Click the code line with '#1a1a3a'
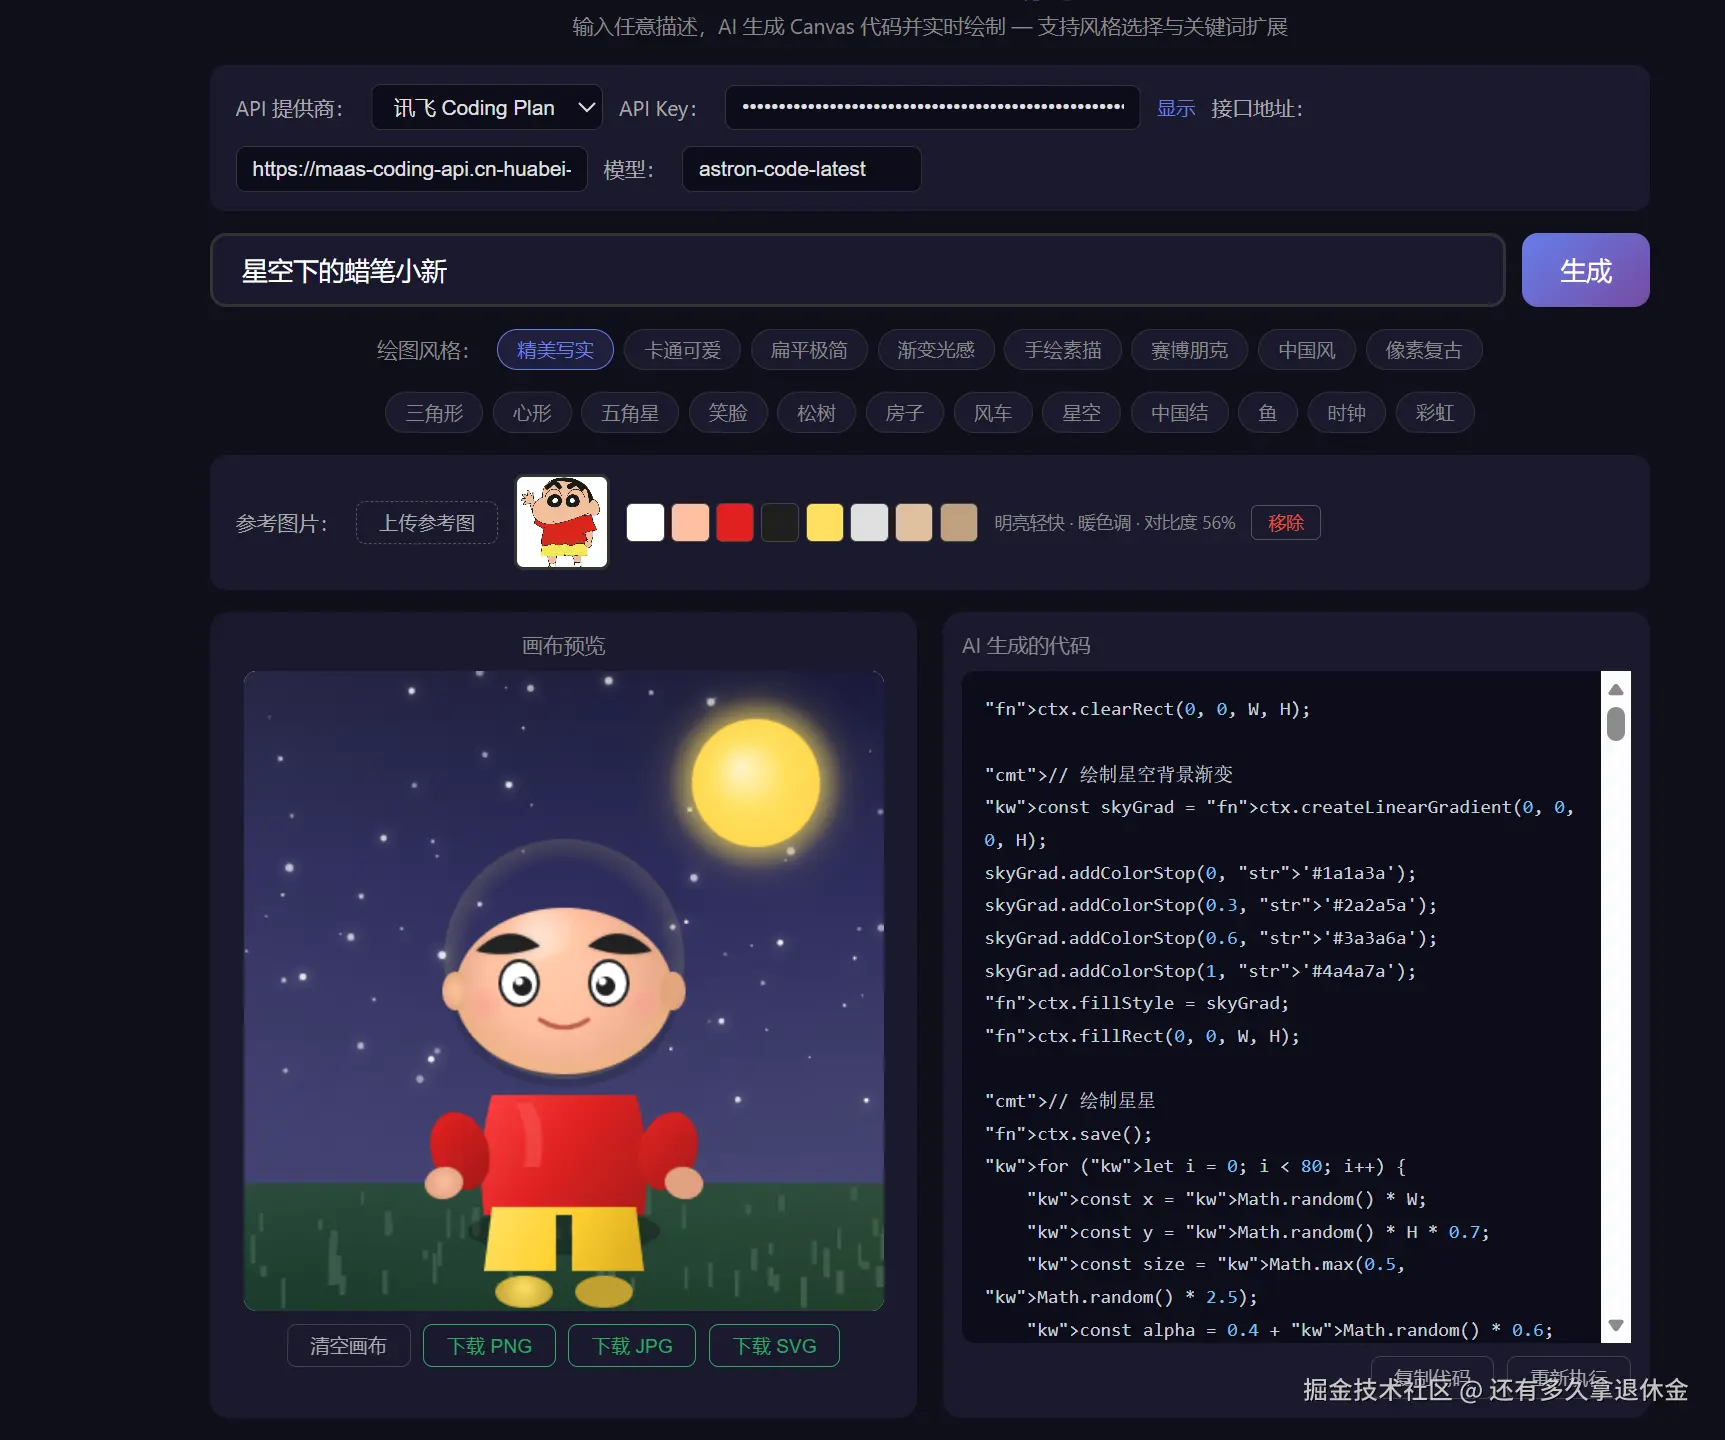 1200,873
